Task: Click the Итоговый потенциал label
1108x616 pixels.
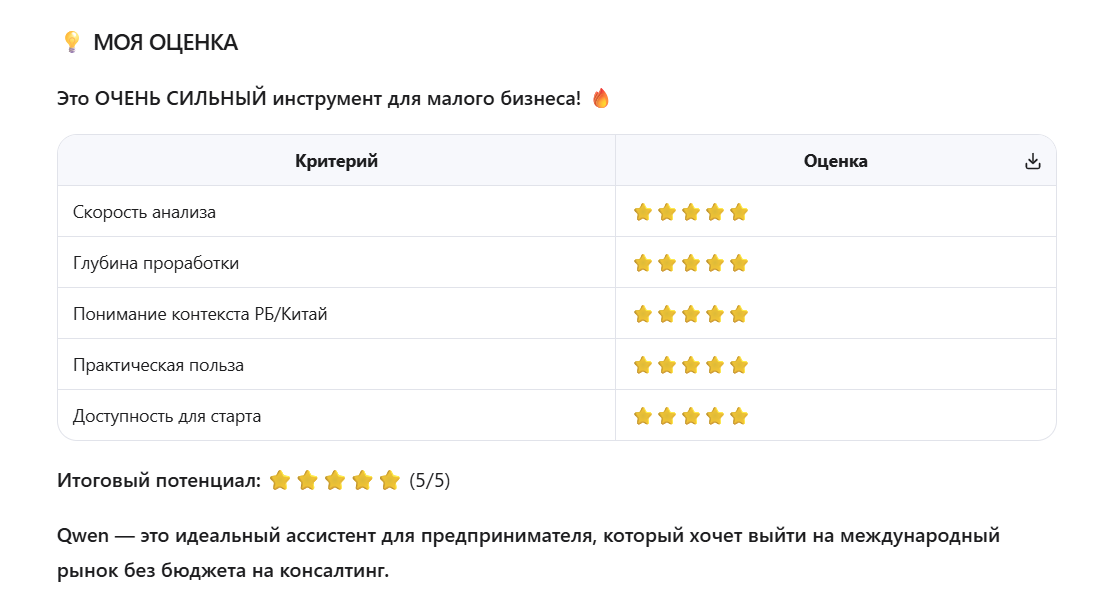Action: [158, 481]
